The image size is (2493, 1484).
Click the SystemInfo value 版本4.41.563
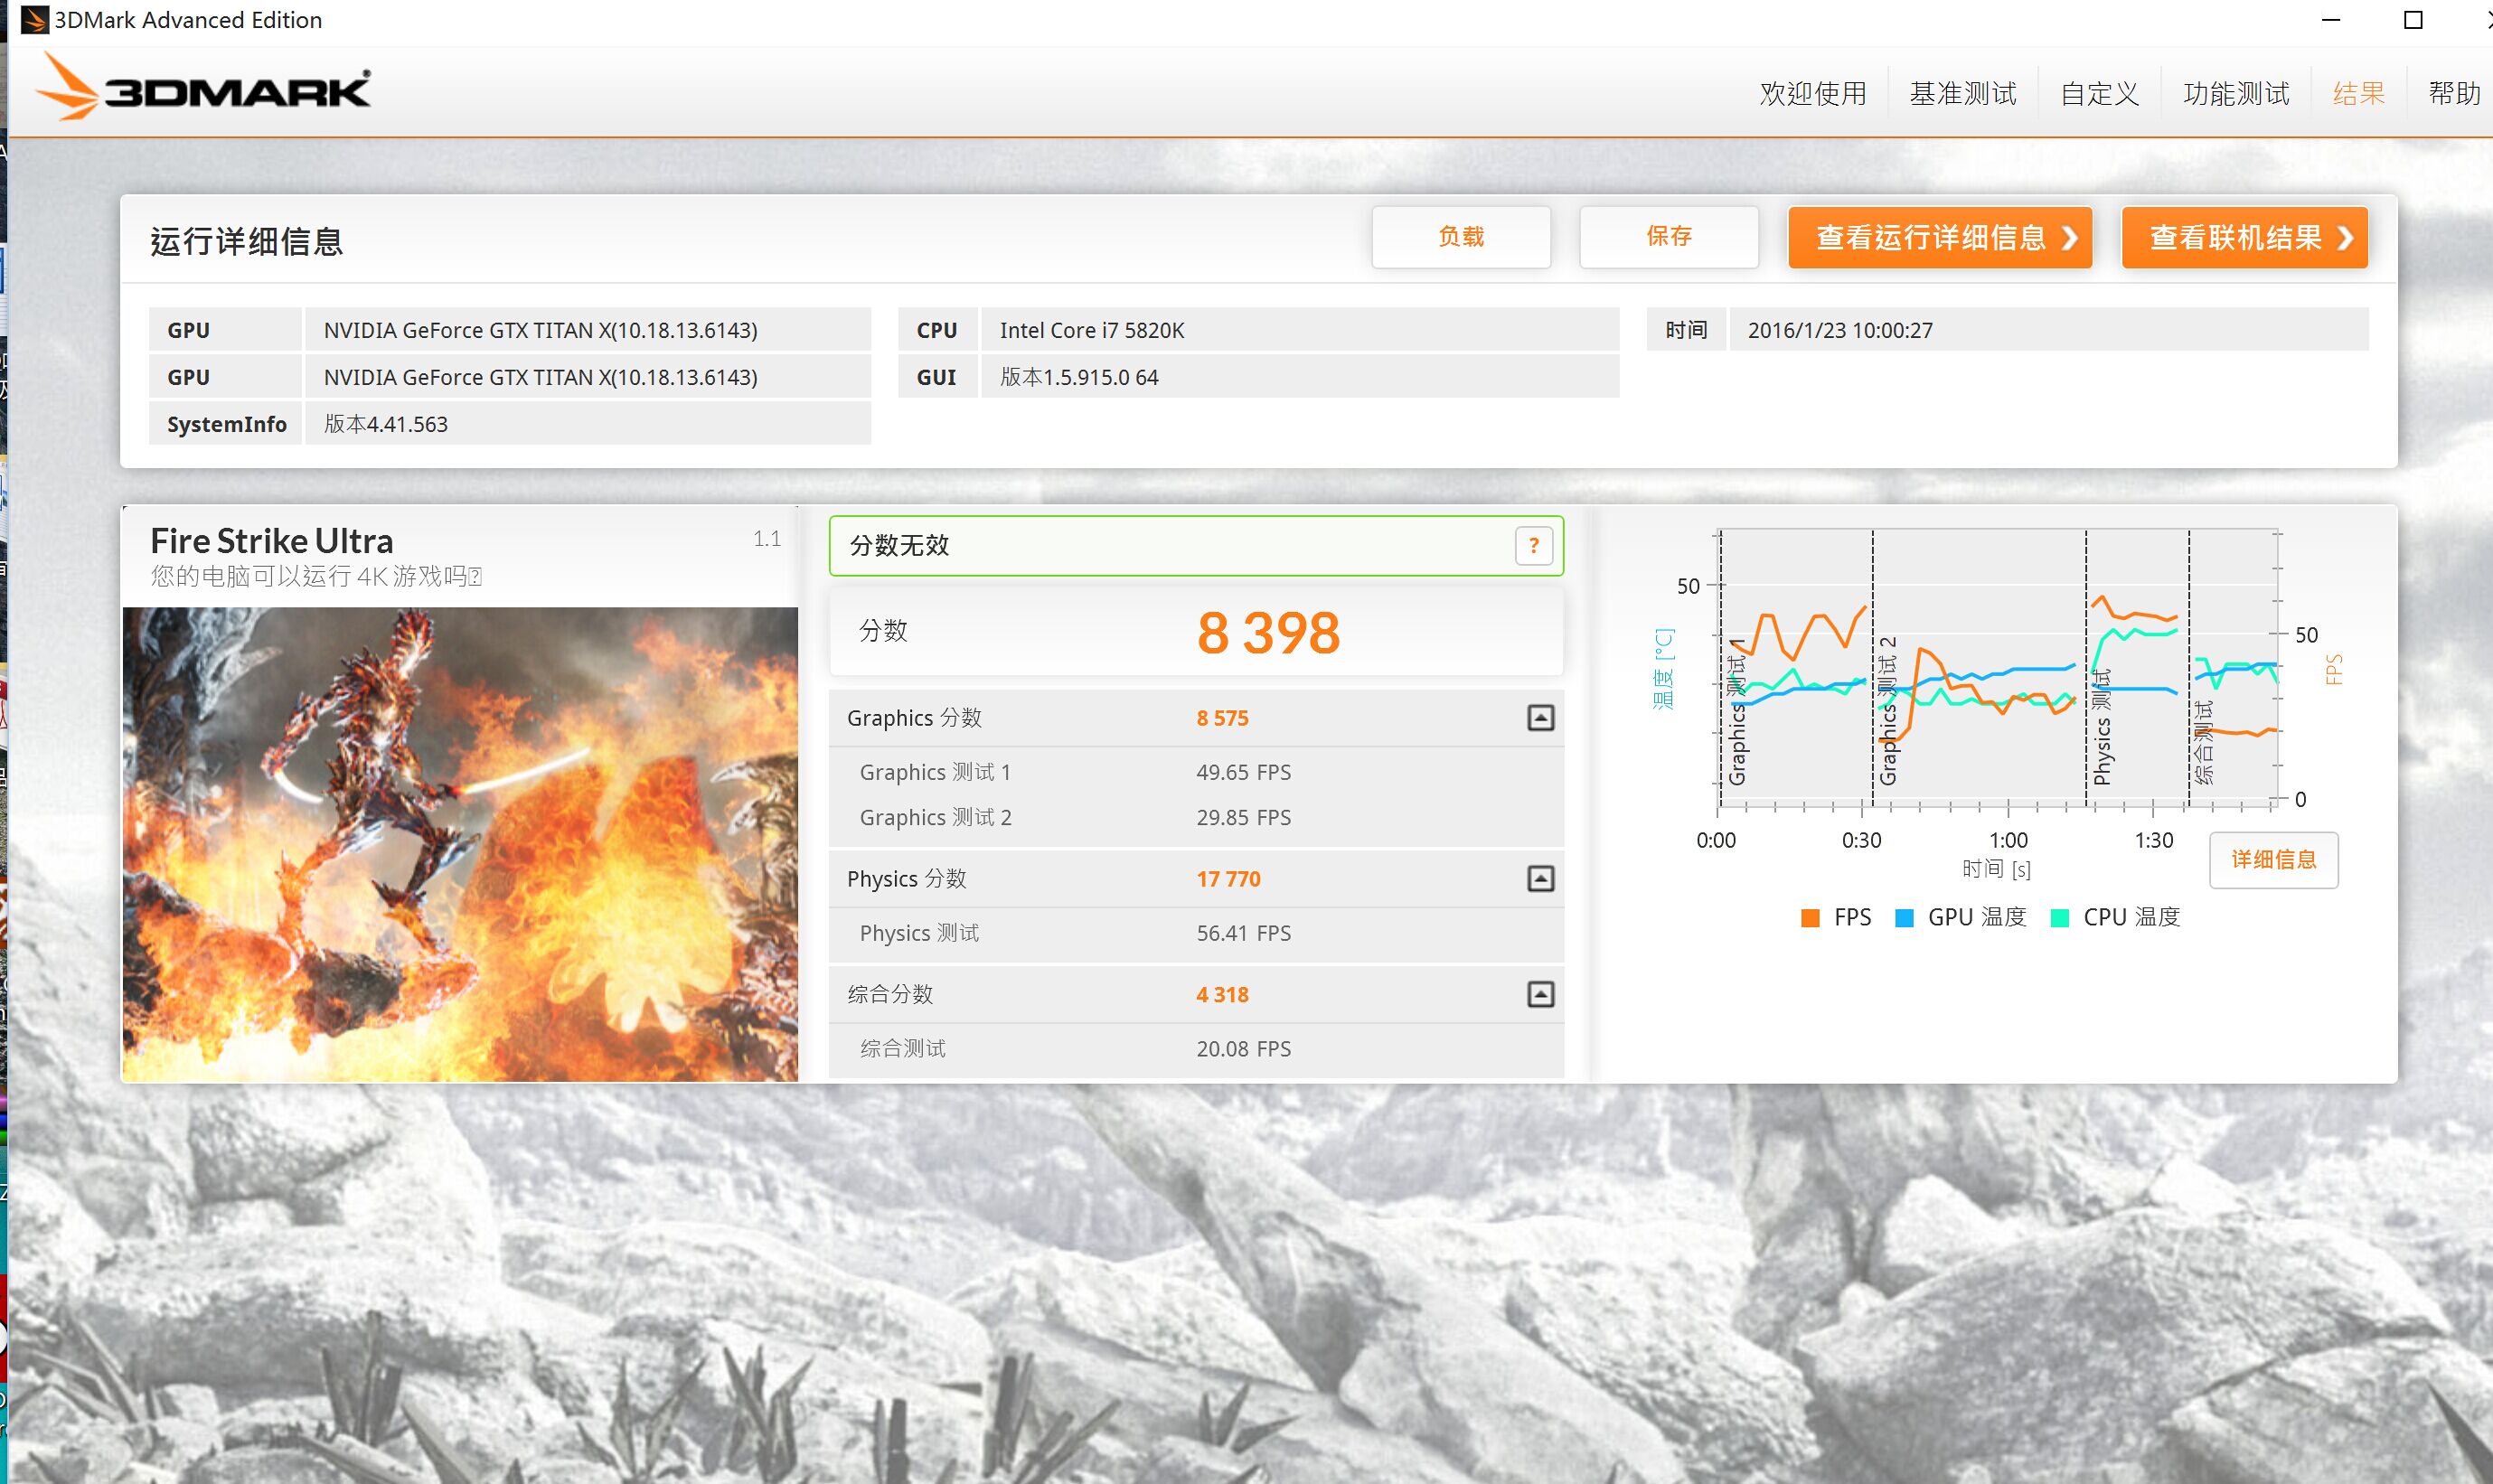[588, 424]
